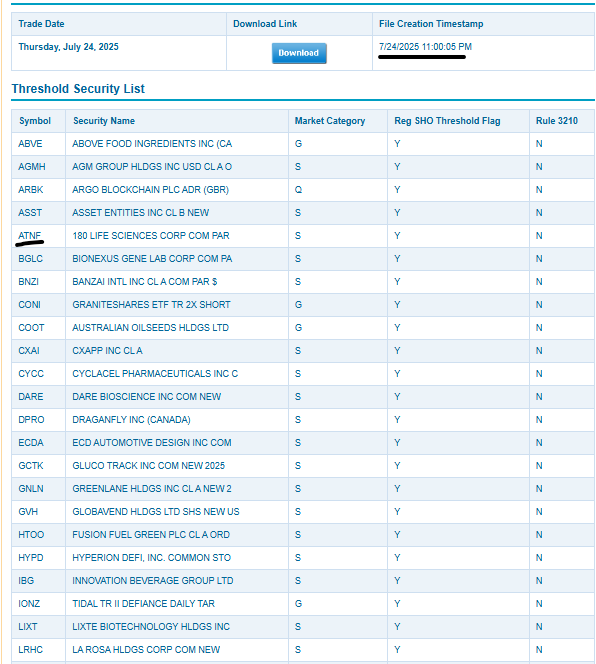
Task: Click DRAGANFLY INC (CANADA) security name
Action: (131, 419)
